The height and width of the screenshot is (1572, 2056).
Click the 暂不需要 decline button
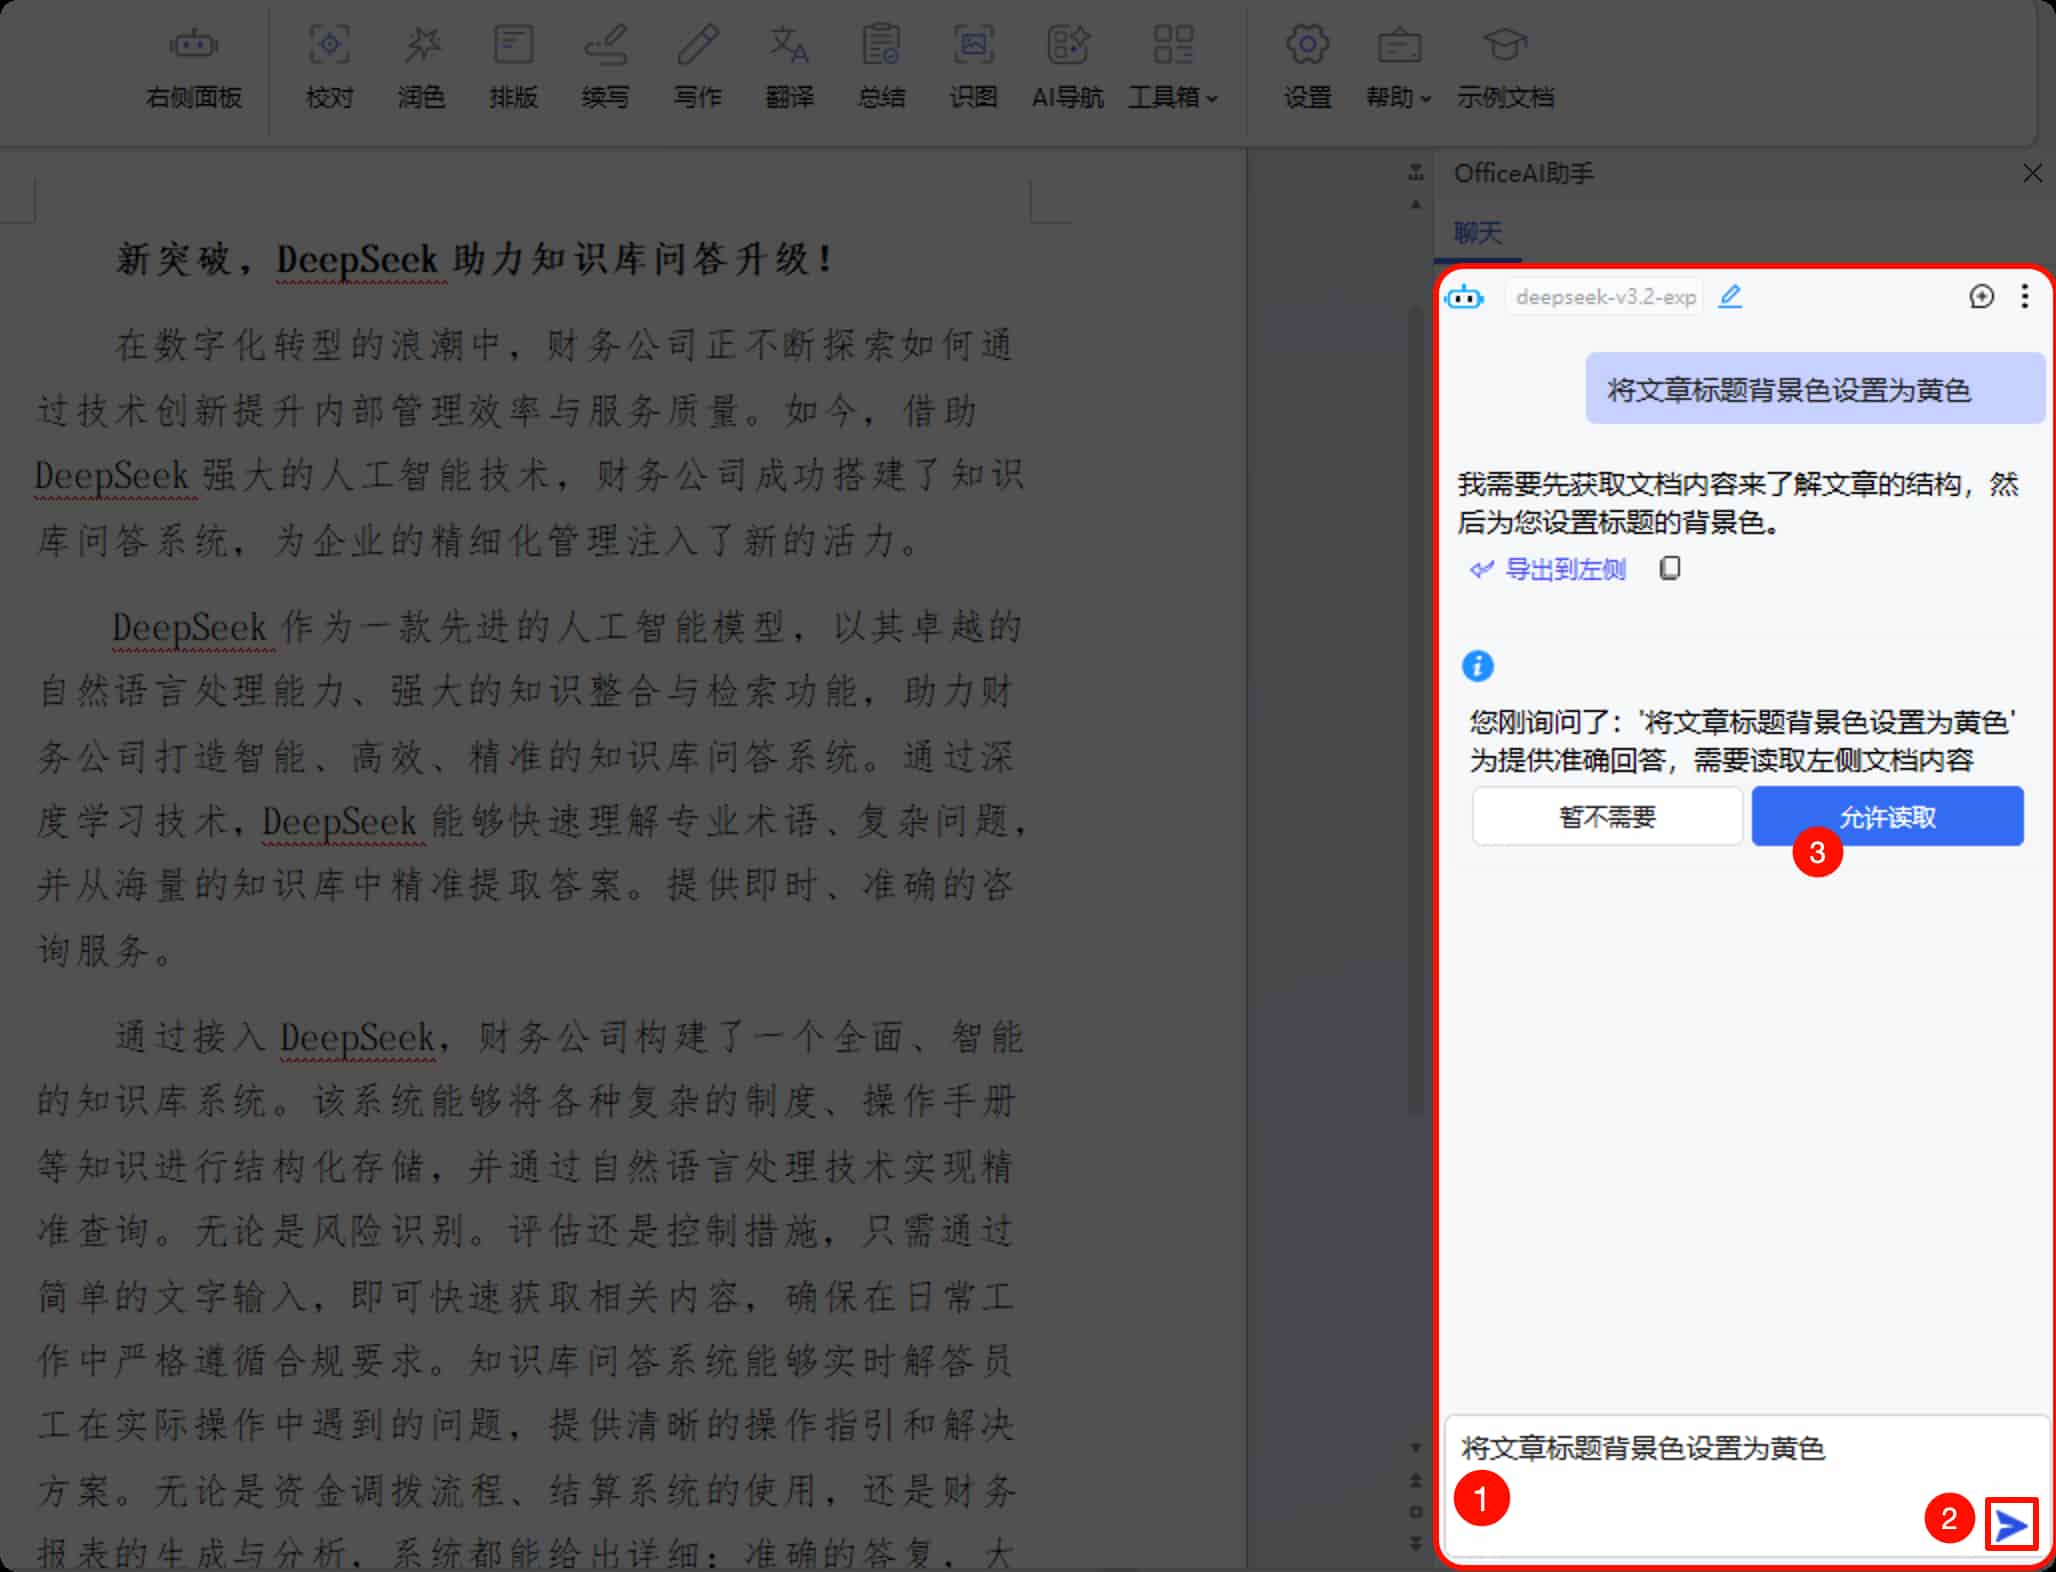(x=1606, y=816)
